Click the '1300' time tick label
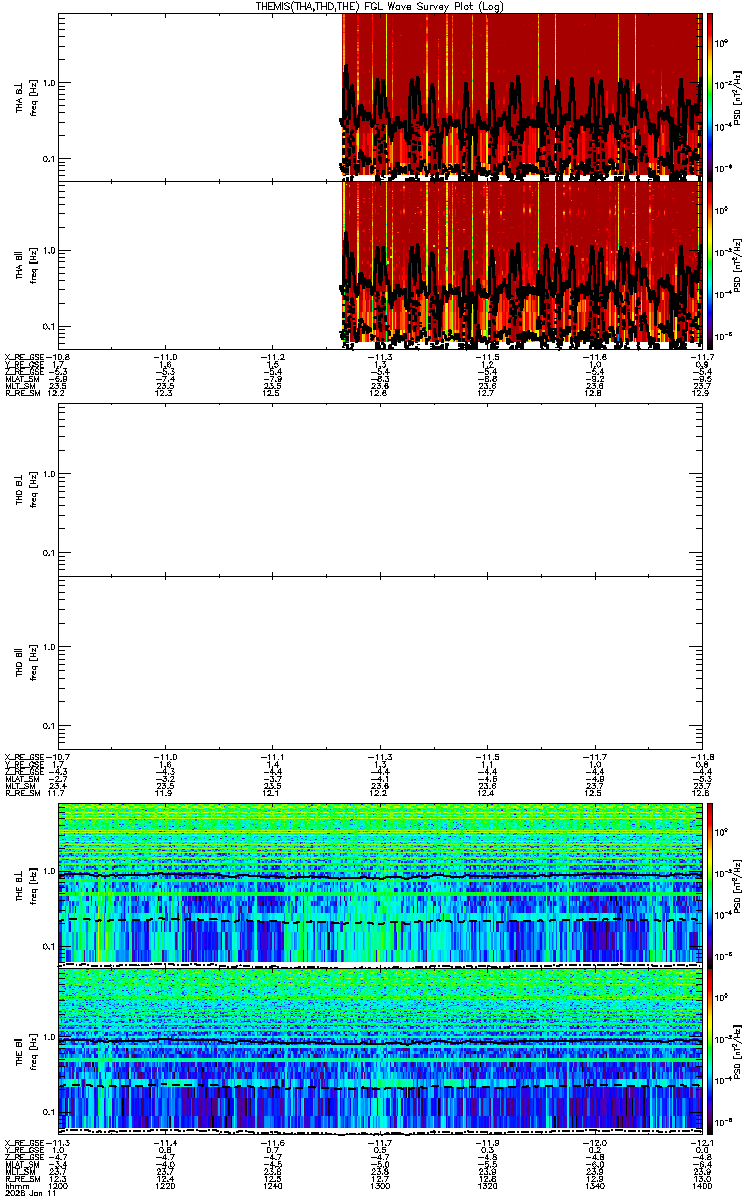Viewport: 750px width, 1200px height. [379, 1185]
